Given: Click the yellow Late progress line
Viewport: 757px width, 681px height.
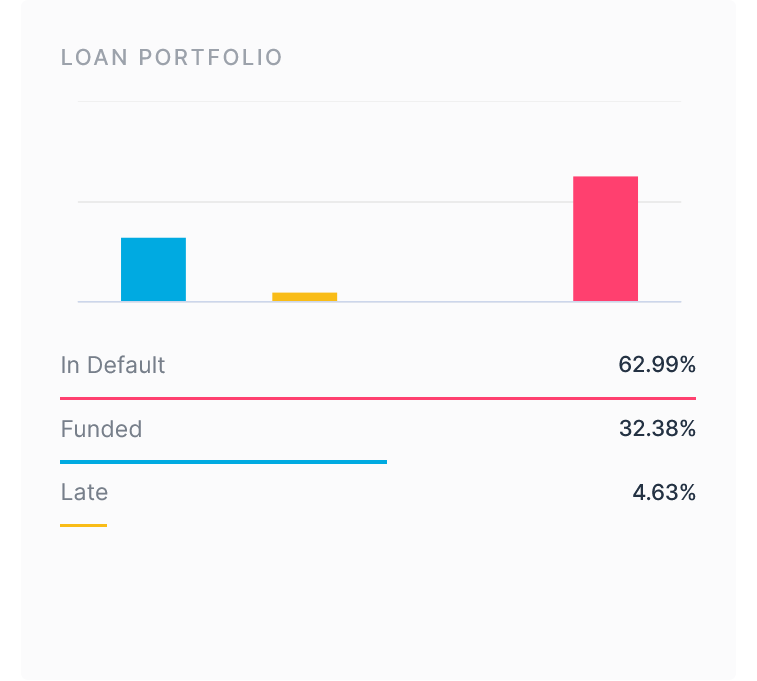Looking at the screenshot, I should [x=83, y=525].
